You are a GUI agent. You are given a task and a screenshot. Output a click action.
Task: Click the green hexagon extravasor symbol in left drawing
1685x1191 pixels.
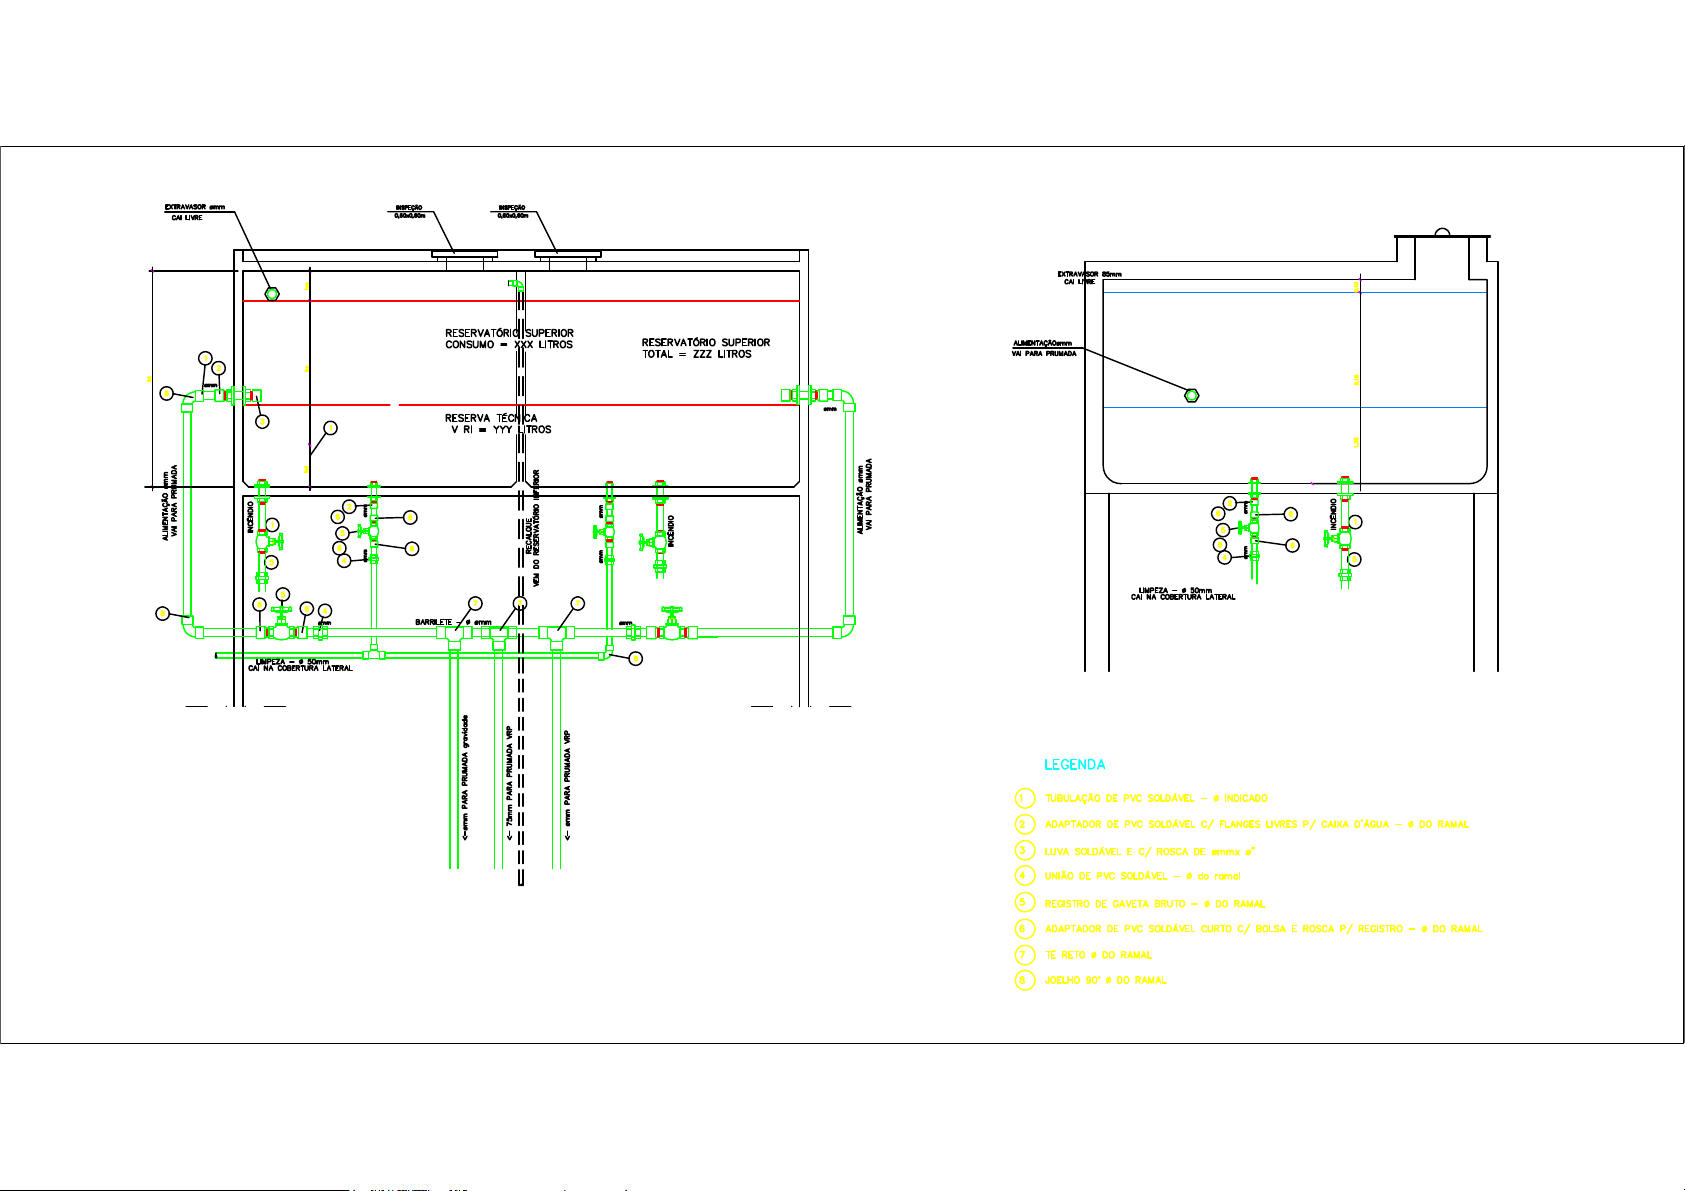pos(271,293)
